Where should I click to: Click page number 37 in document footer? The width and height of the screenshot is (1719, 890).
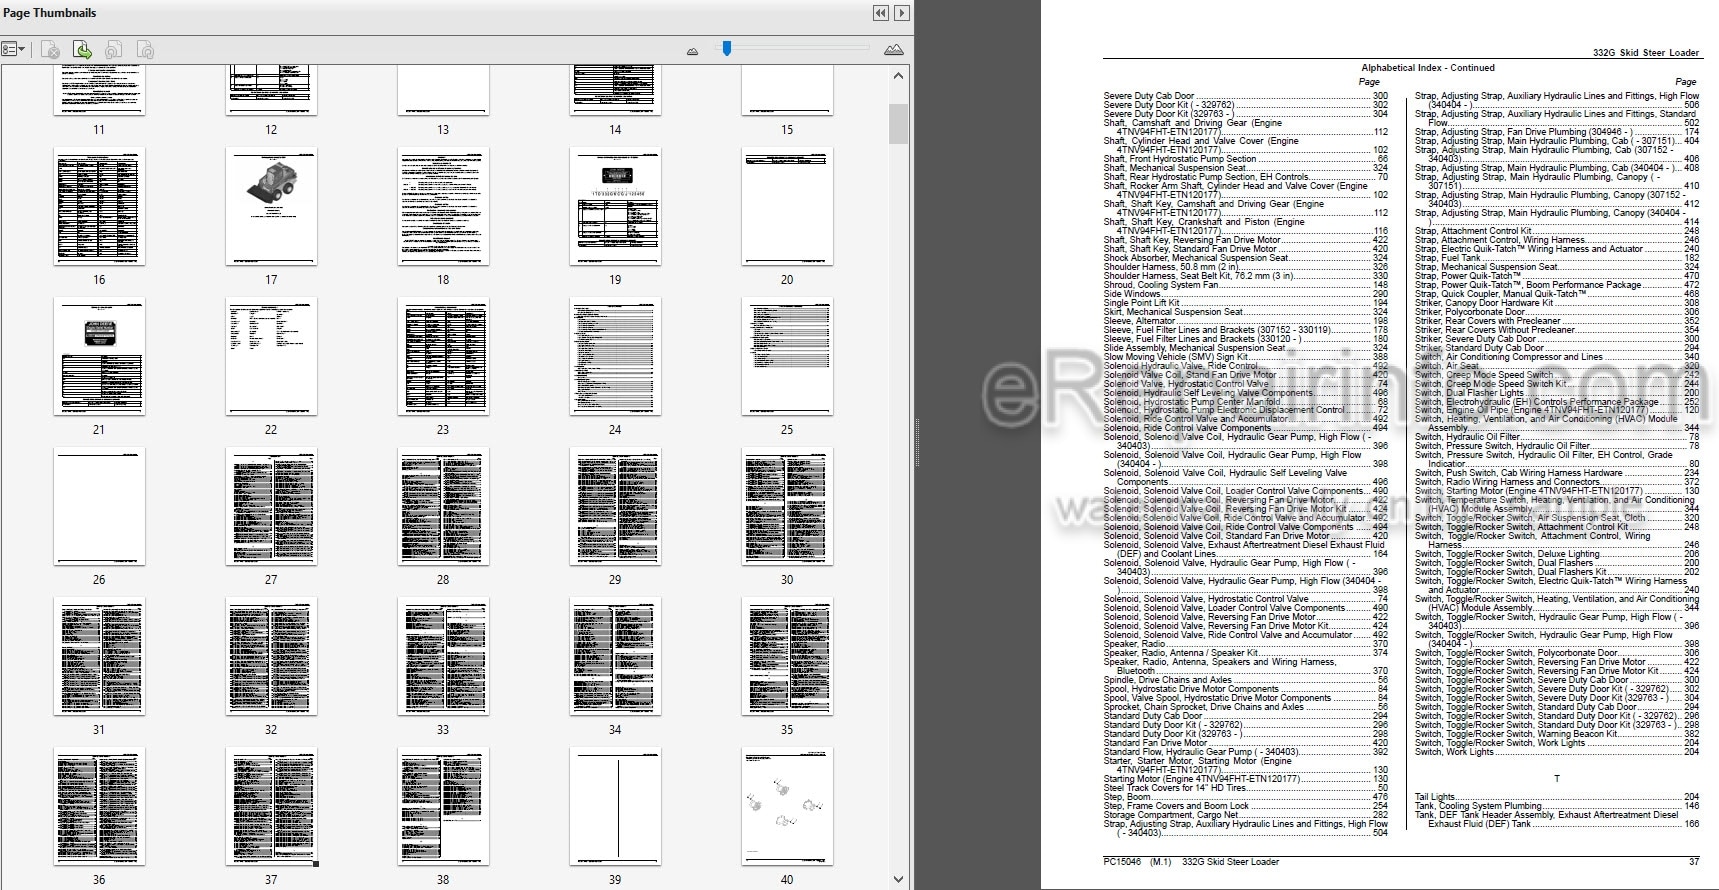pos(1694,862)
